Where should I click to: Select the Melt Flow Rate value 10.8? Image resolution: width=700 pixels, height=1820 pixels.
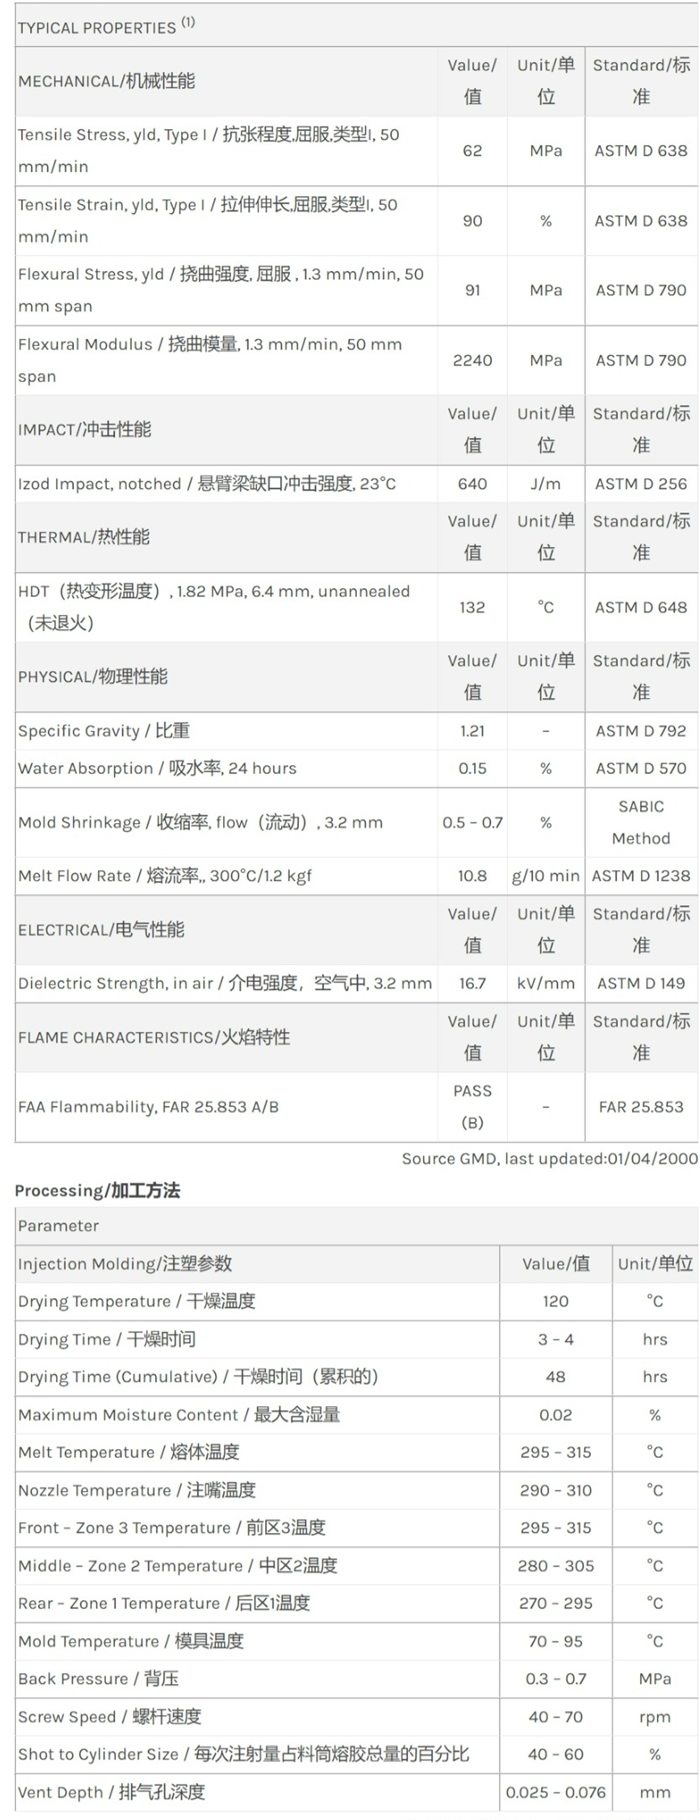click(472, 876)
